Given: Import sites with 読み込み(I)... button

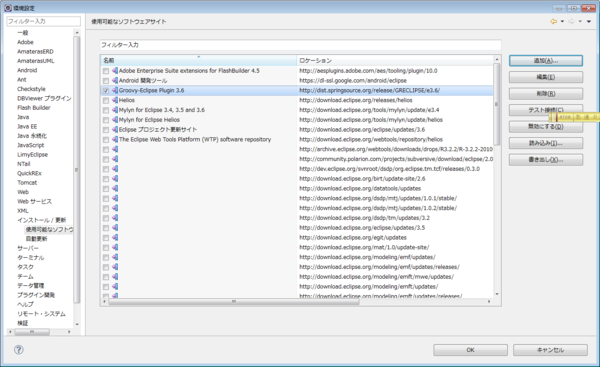Looking at the screenshot, I should (x=546, y=143).
